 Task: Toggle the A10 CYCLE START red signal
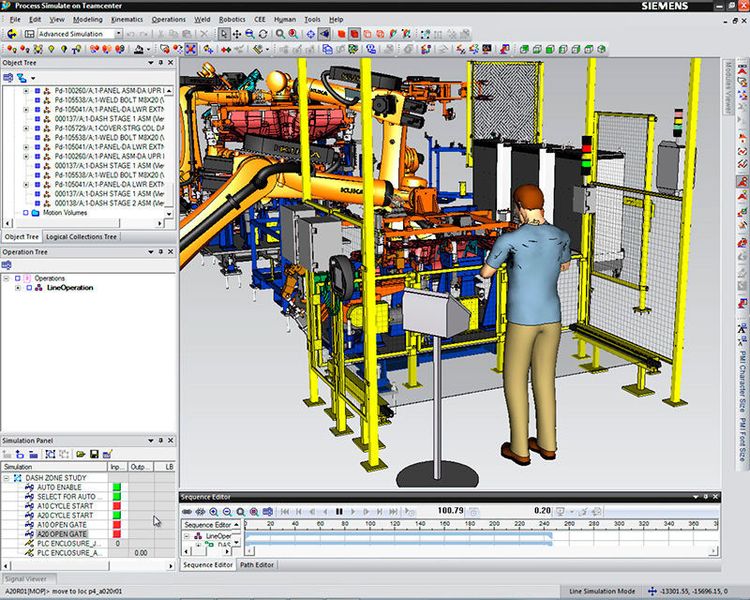click(x=116, y=506)
